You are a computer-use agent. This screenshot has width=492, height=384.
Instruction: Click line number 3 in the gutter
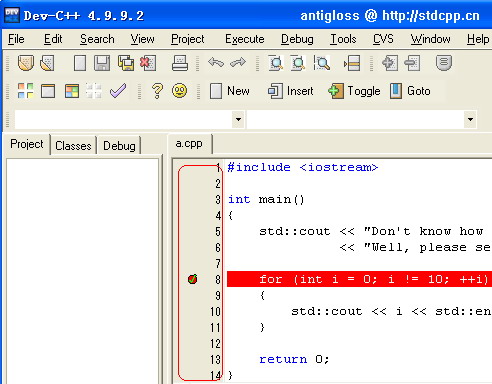[x=218, y=199]
